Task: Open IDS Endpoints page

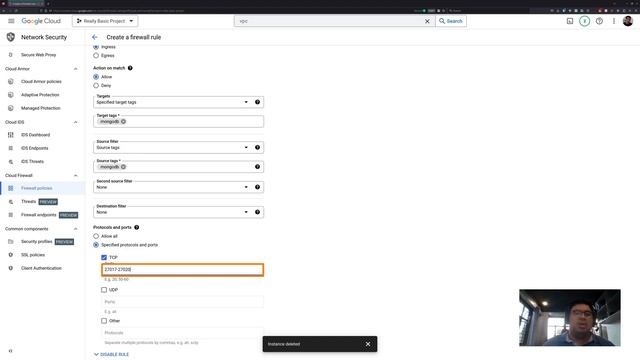Action: 35,148
